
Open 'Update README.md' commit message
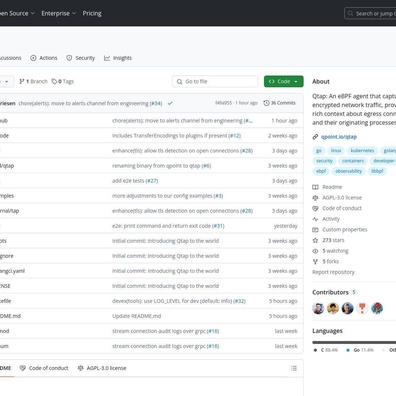(137, 316)
